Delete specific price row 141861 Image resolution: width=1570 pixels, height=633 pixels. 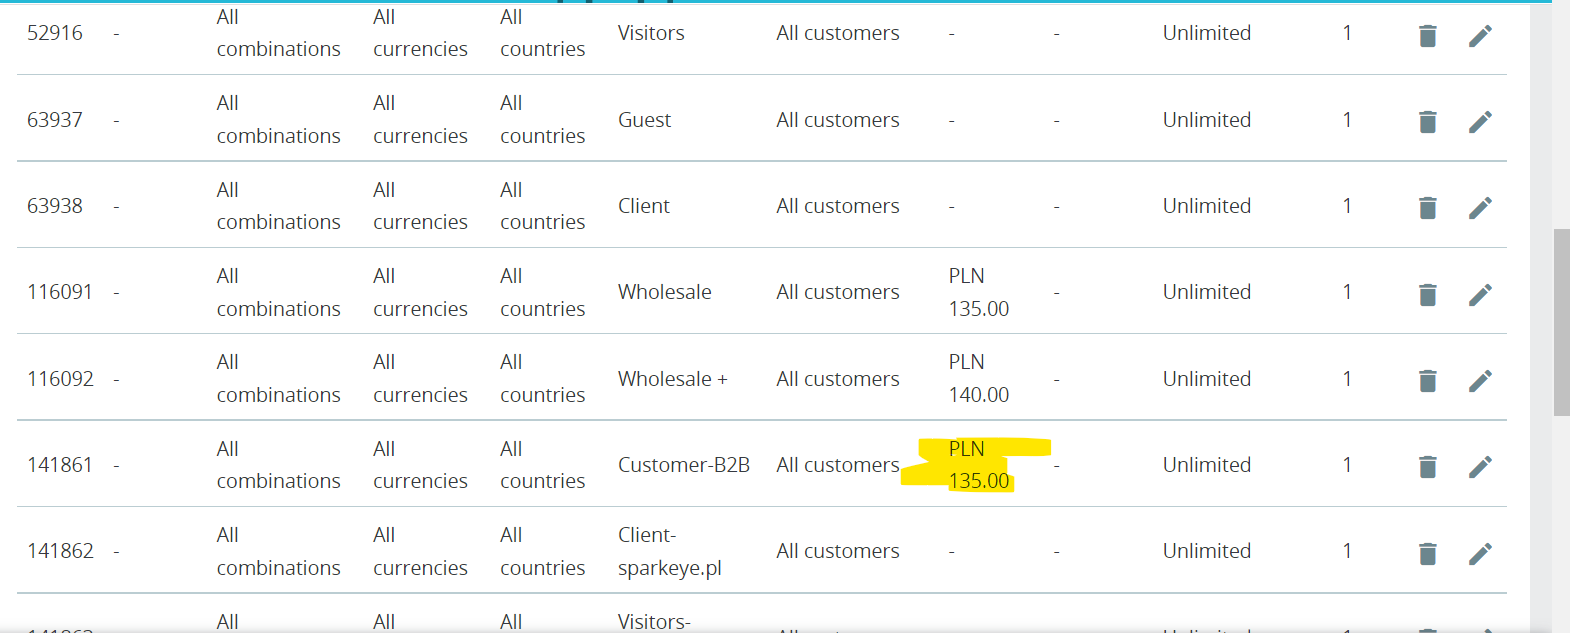1428,467
